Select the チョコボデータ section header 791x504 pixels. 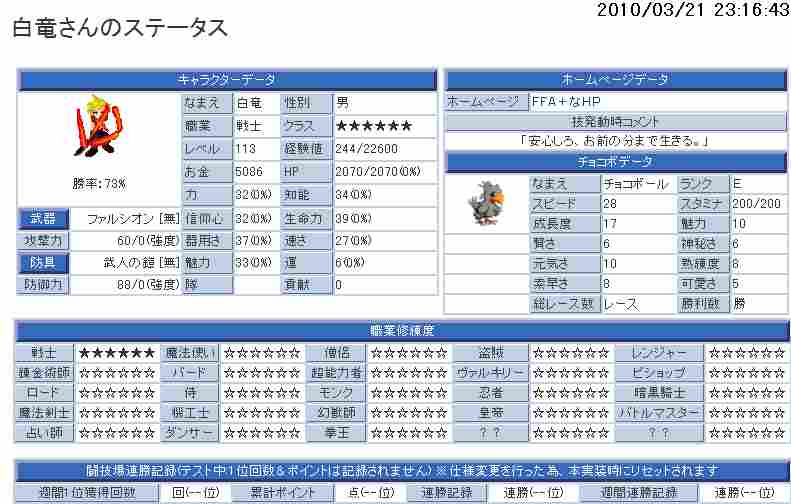coord(615,161)
